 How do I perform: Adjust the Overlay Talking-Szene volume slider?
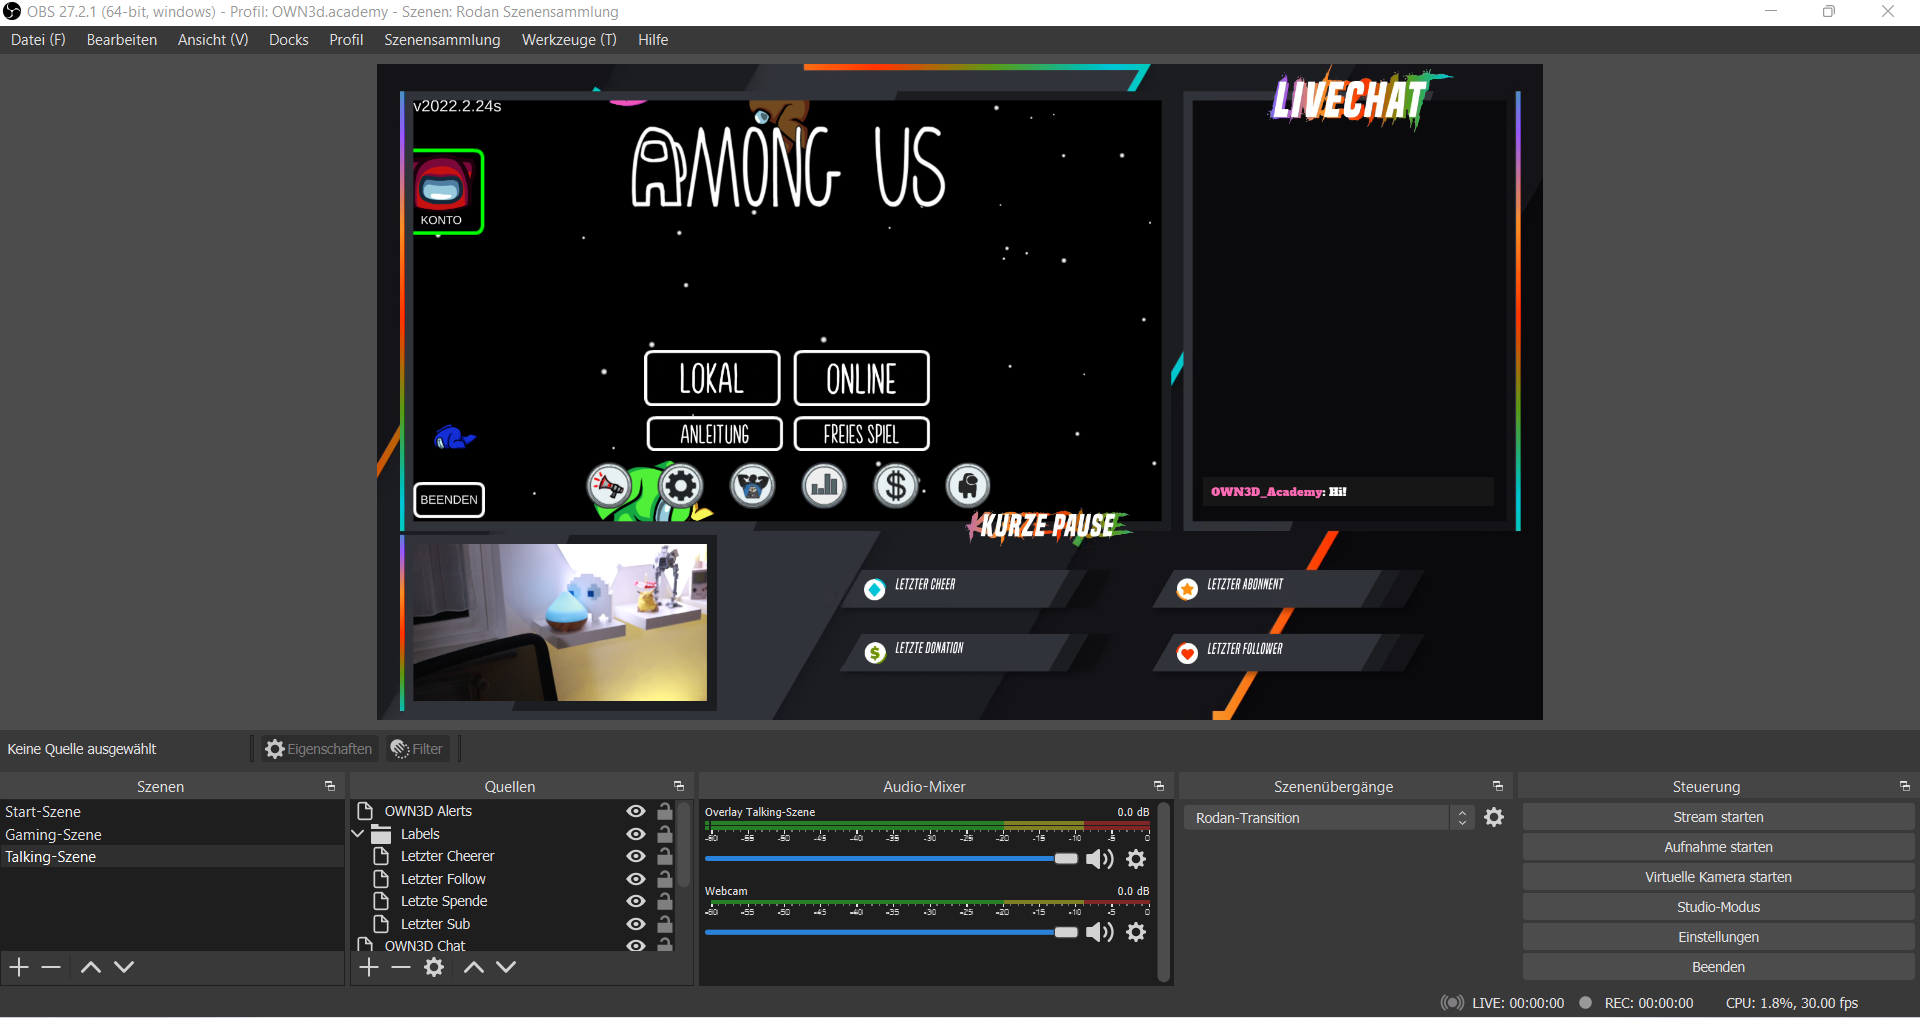pos(1065,858)
